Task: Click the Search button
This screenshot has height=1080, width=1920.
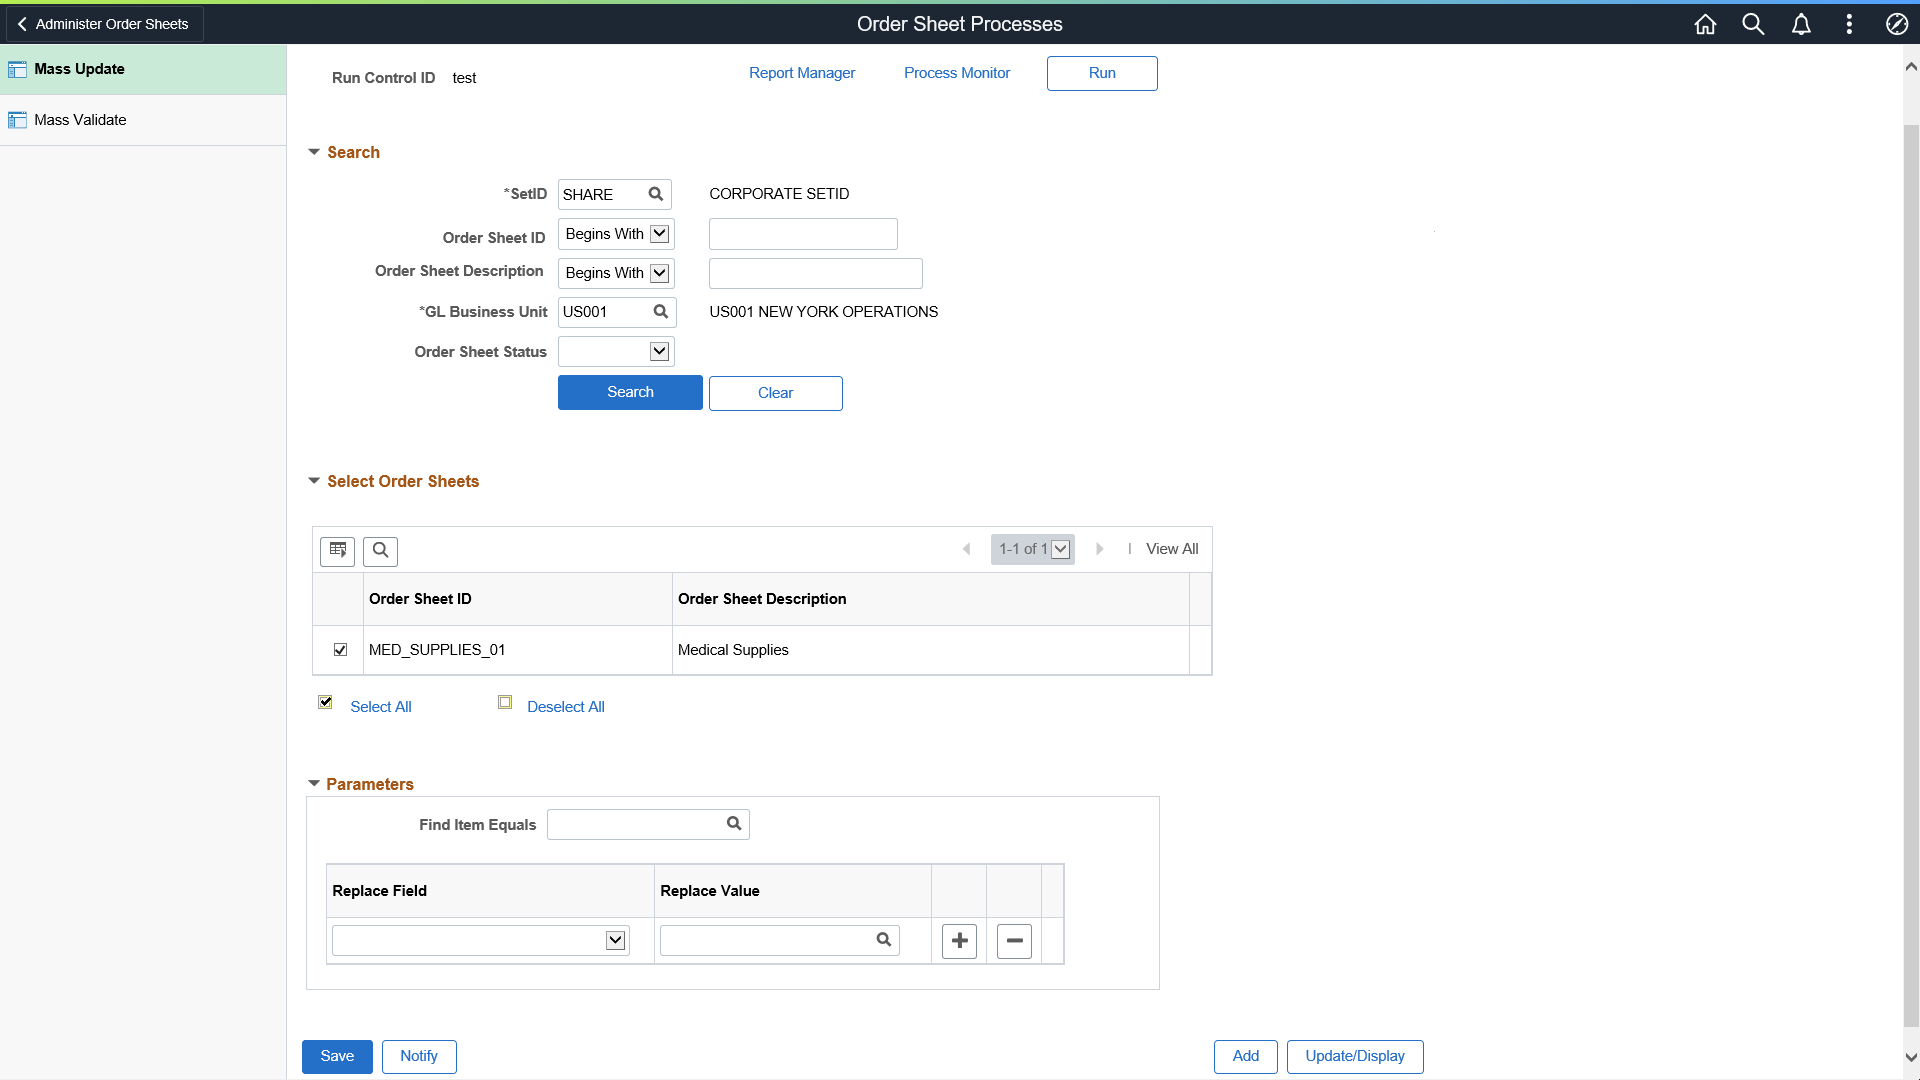Action: pos(630,393)
